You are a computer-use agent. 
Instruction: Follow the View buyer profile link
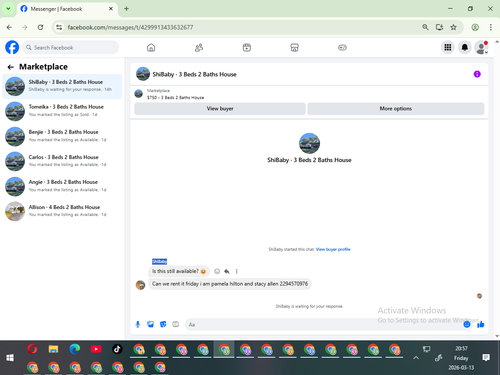pyautogui.click(x=333, y=249)
